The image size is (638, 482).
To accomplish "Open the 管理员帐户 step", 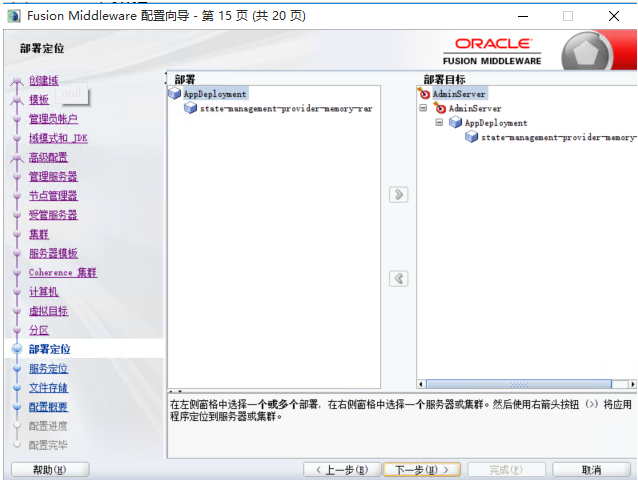I will point(53,119).
